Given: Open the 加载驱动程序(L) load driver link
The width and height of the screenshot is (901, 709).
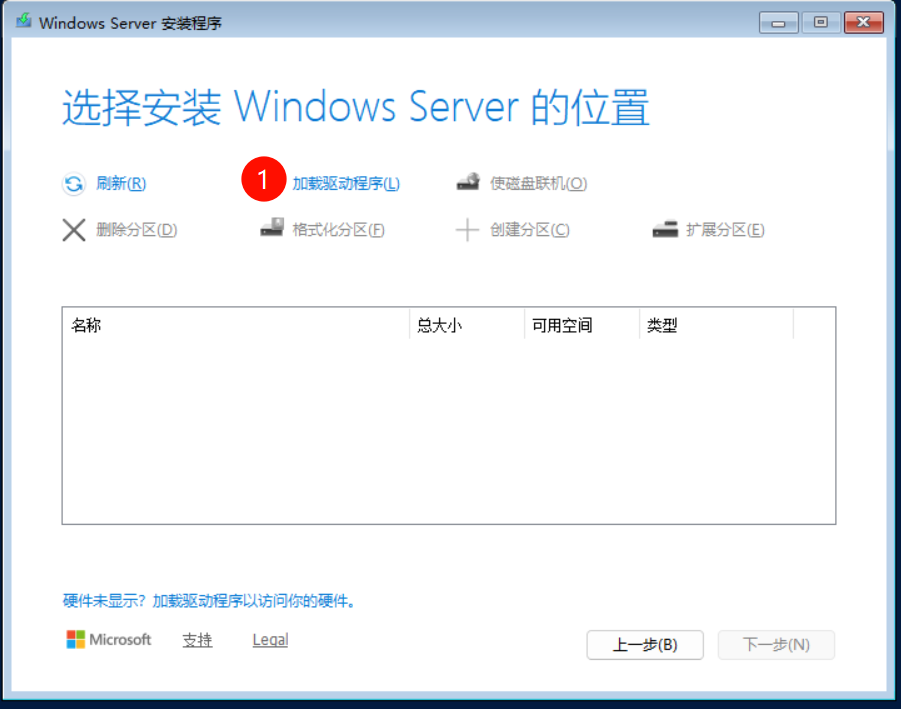Looking at the screenshot, I should (345, 184).
